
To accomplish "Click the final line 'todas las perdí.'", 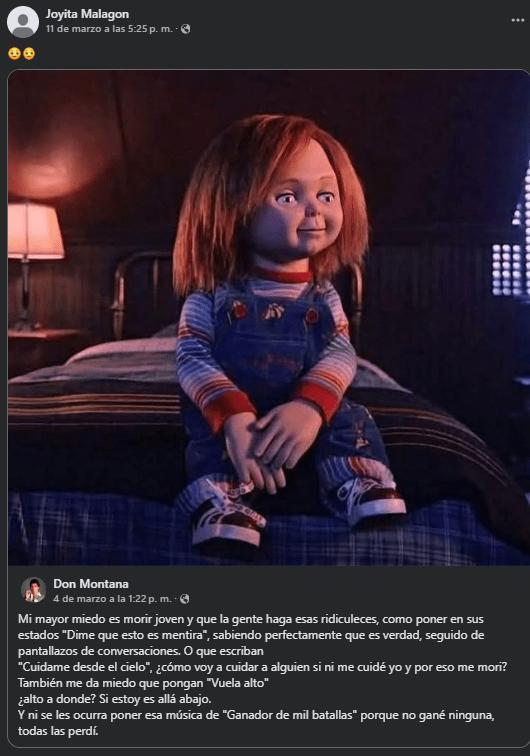I will (58, 731).
